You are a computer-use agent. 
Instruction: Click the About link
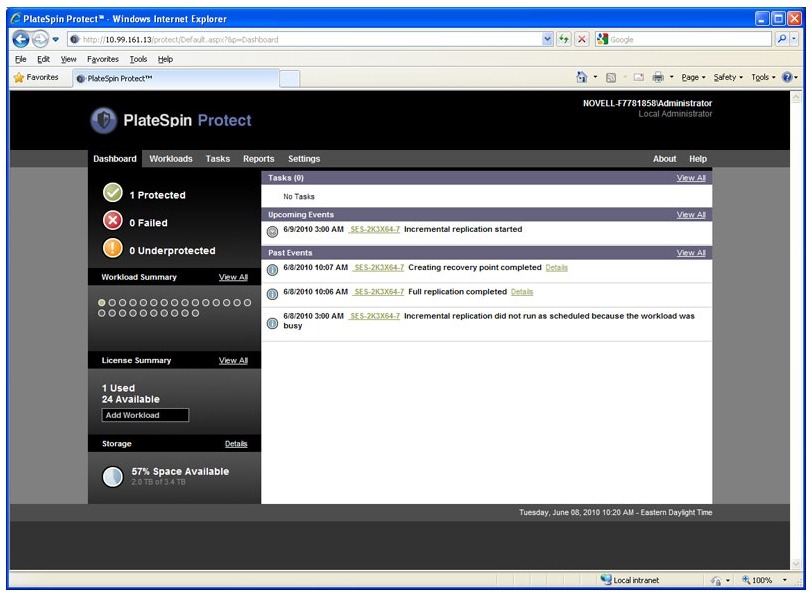pos(664,158)
